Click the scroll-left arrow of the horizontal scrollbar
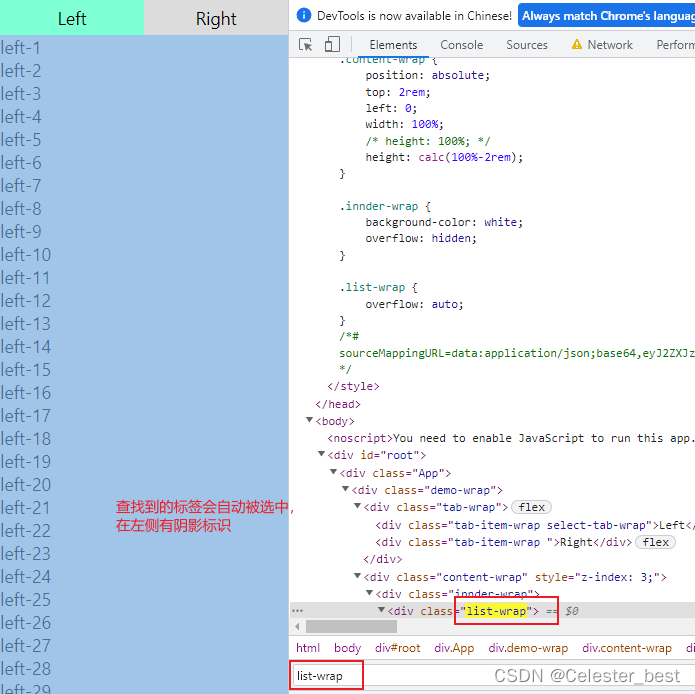The height and width of the screenshot is (694, 695). tap(297, 627)
